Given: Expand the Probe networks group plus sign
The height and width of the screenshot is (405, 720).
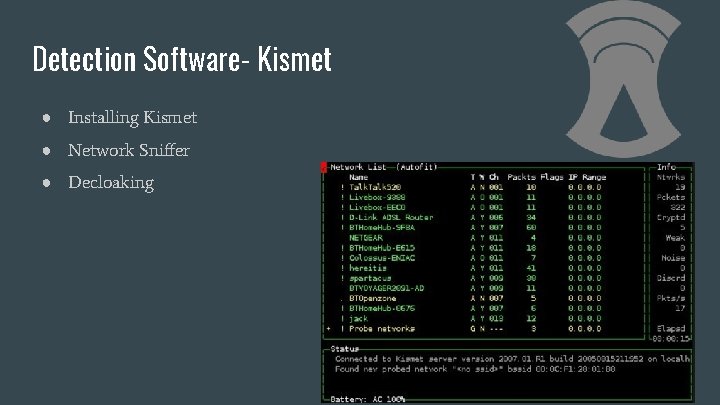Looking at the screenshot, I should 329,329.
